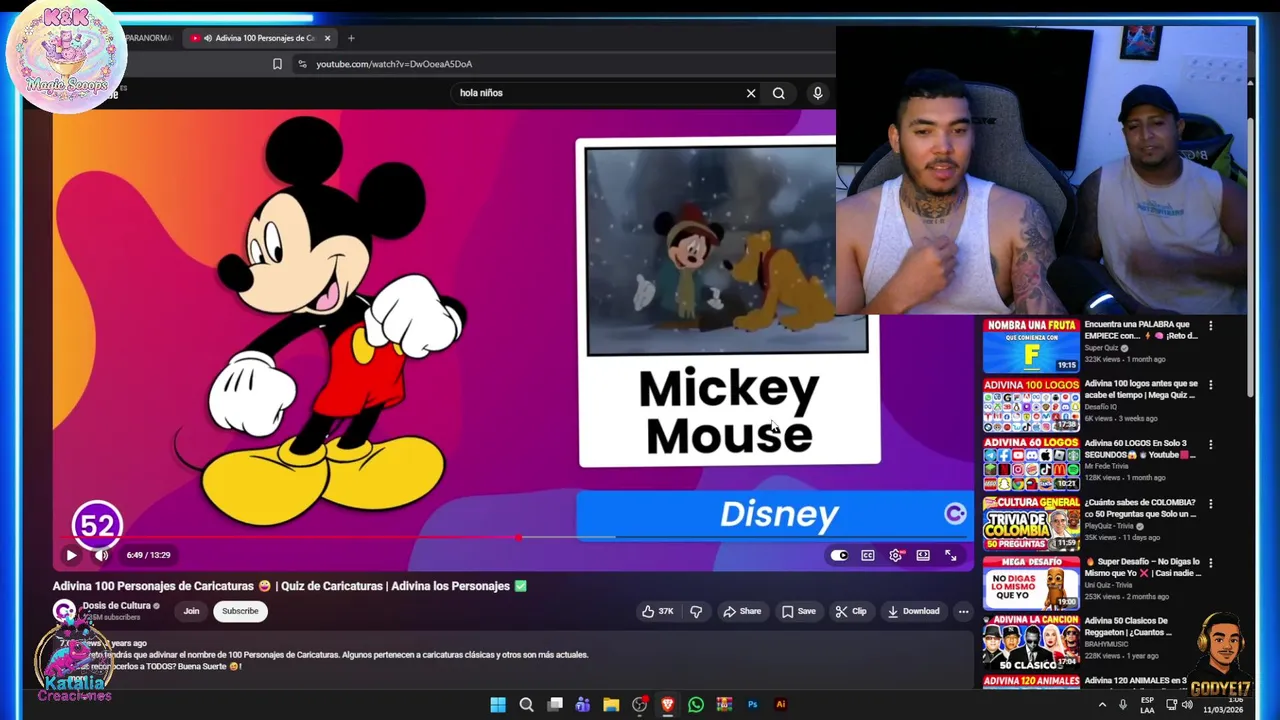
Task: Open Photoshop from taskbar
Action: click(753, 705)
